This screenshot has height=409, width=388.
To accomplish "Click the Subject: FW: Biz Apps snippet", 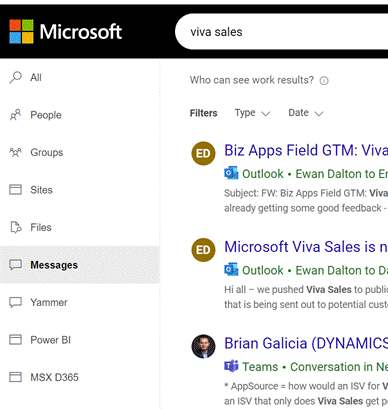I will pos(306,201).
